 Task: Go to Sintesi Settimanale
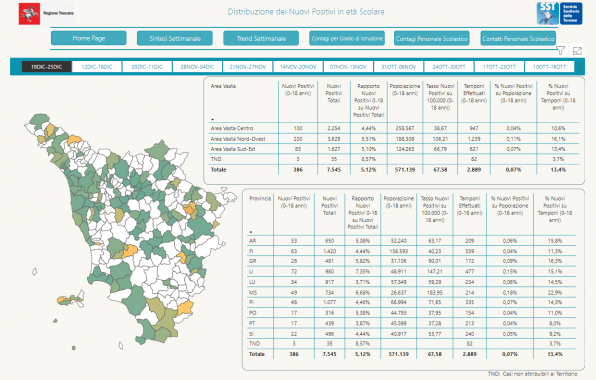(x=175, y=38)
